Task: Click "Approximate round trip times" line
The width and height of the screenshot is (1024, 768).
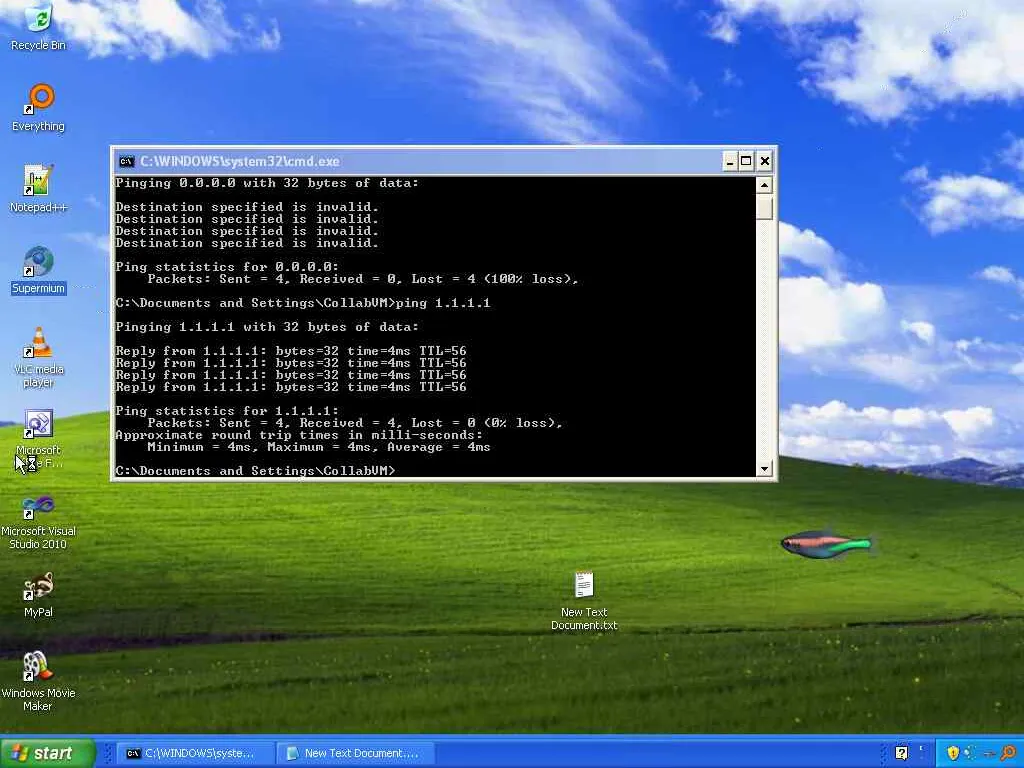Action: [x=299, y=435]
